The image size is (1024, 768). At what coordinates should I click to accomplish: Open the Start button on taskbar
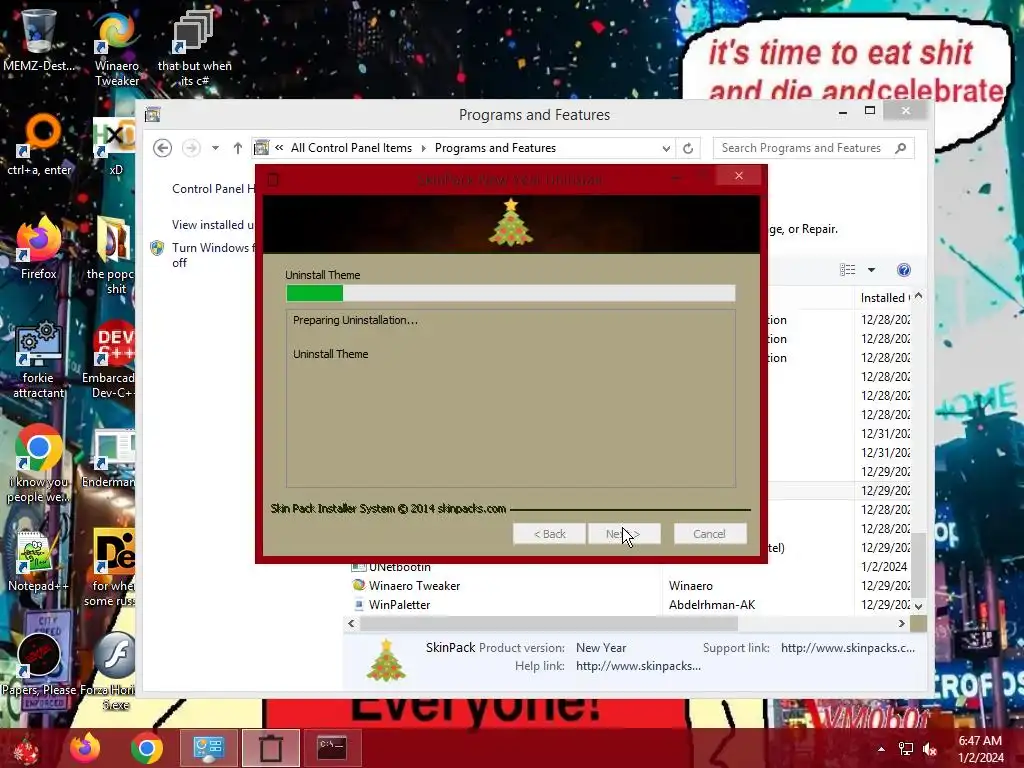coord(25,748)
